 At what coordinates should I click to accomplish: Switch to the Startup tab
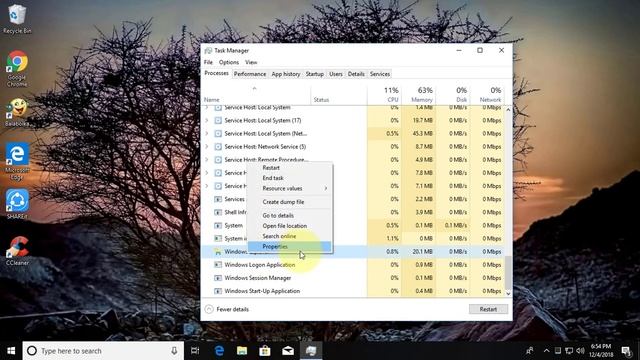tap(315, 74)
